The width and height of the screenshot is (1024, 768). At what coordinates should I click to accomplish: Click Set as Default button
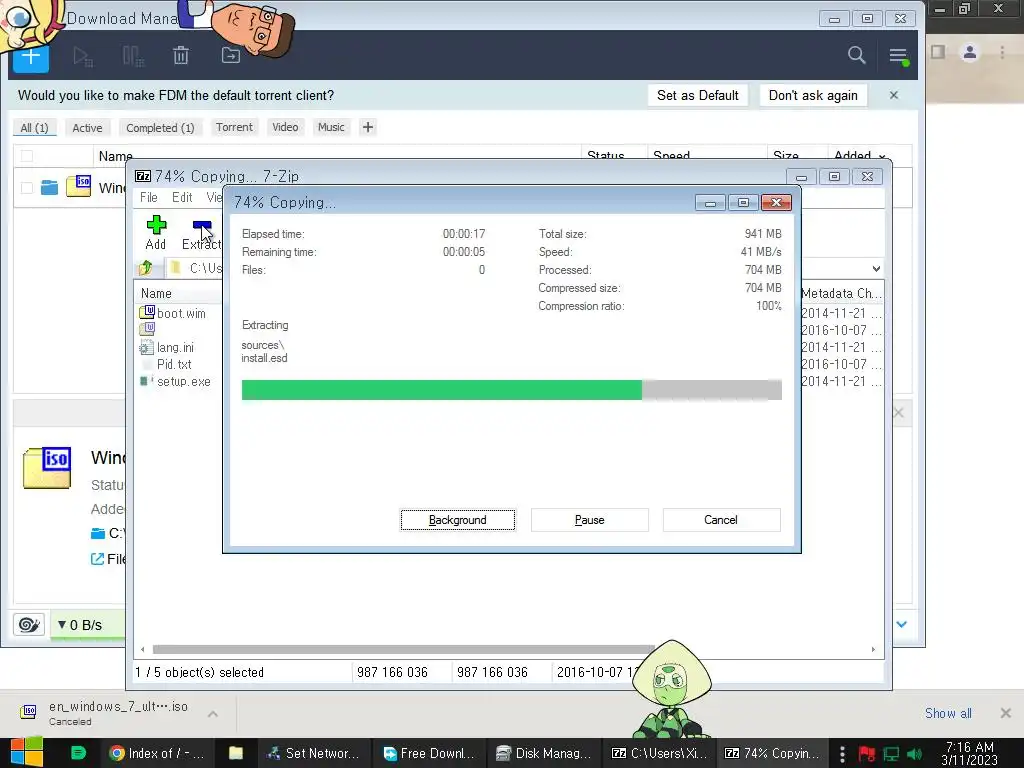tap(697, 95)
